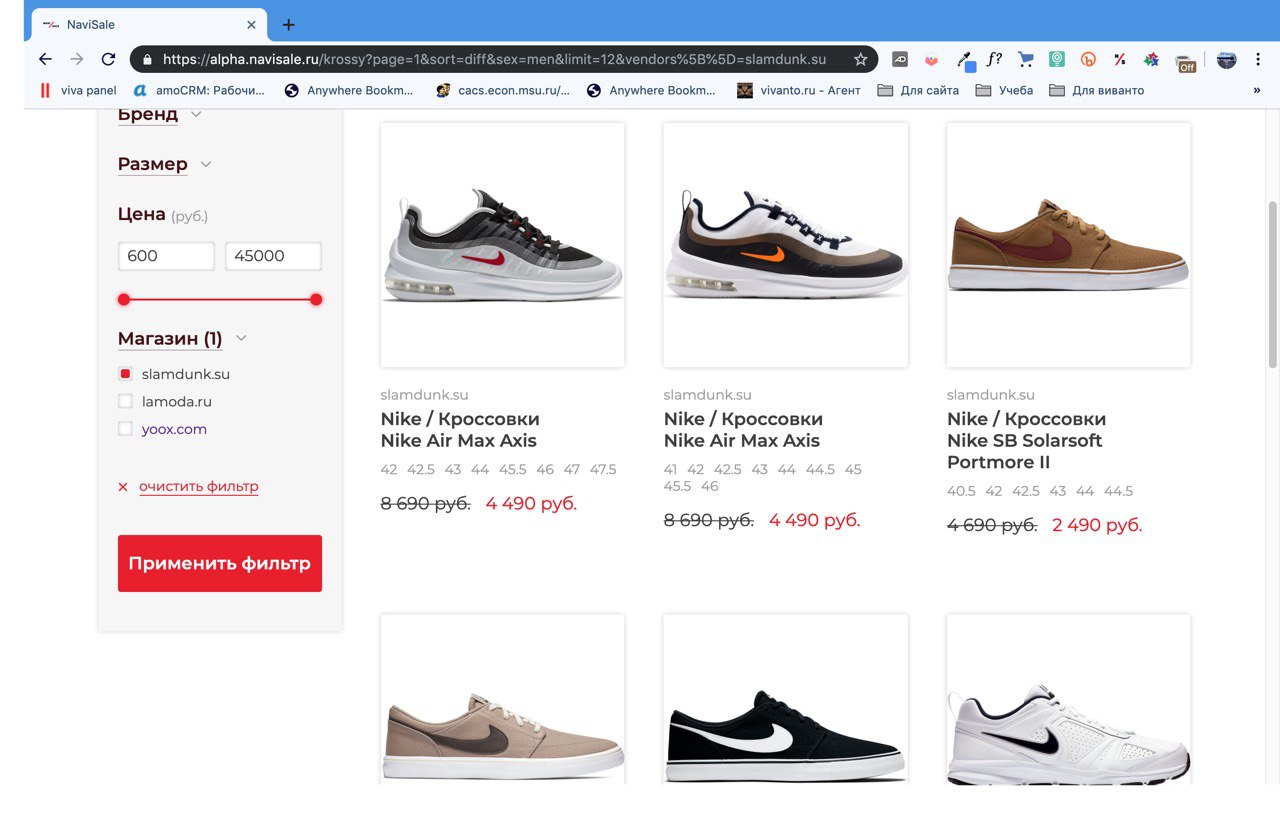Open a new browser tab
The width and height of the screenshot is (1280, 813).
point(288,25)
